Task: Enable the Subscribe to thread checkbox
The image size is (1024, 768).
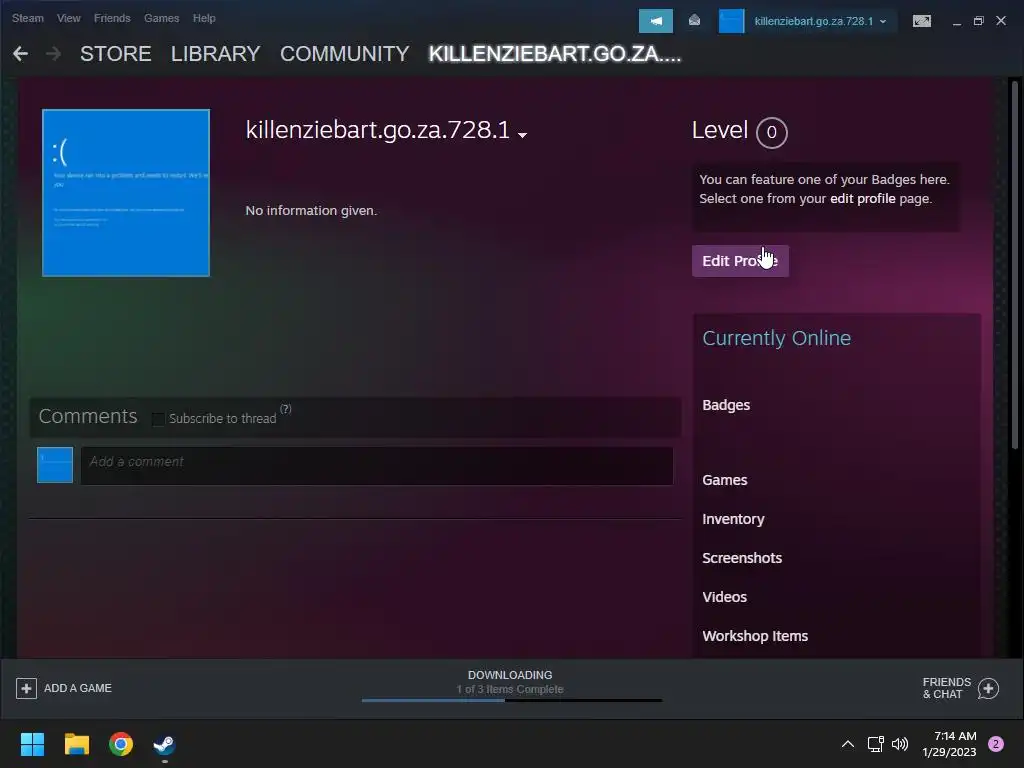Action: click(158, 419)
